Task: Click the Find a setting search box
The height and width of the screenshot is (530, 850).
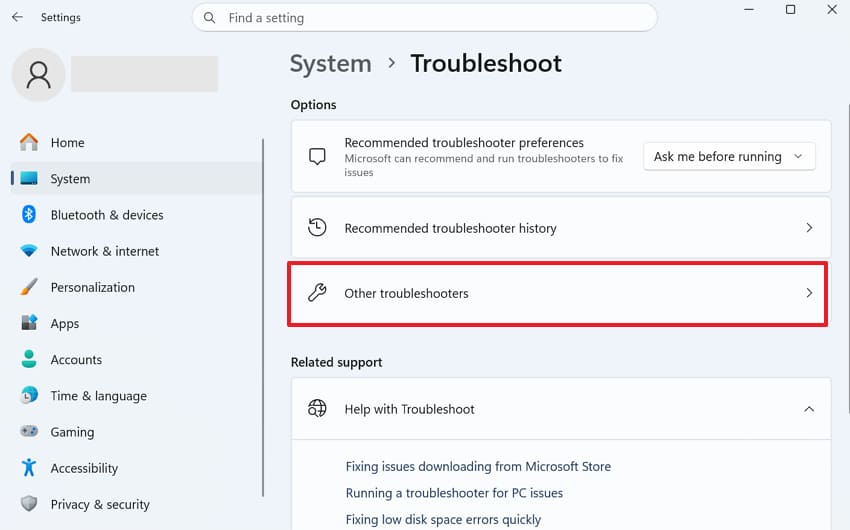Action: [x=424, y=18]
